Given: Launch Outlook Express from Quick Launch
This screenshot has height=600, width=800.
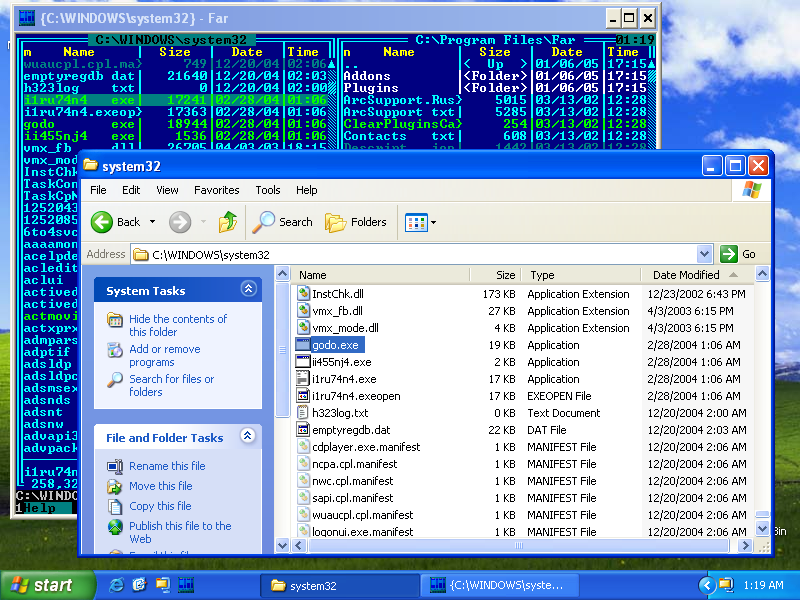Looking at the screenshot, I should pyautogui.click(x=139, y=585).
